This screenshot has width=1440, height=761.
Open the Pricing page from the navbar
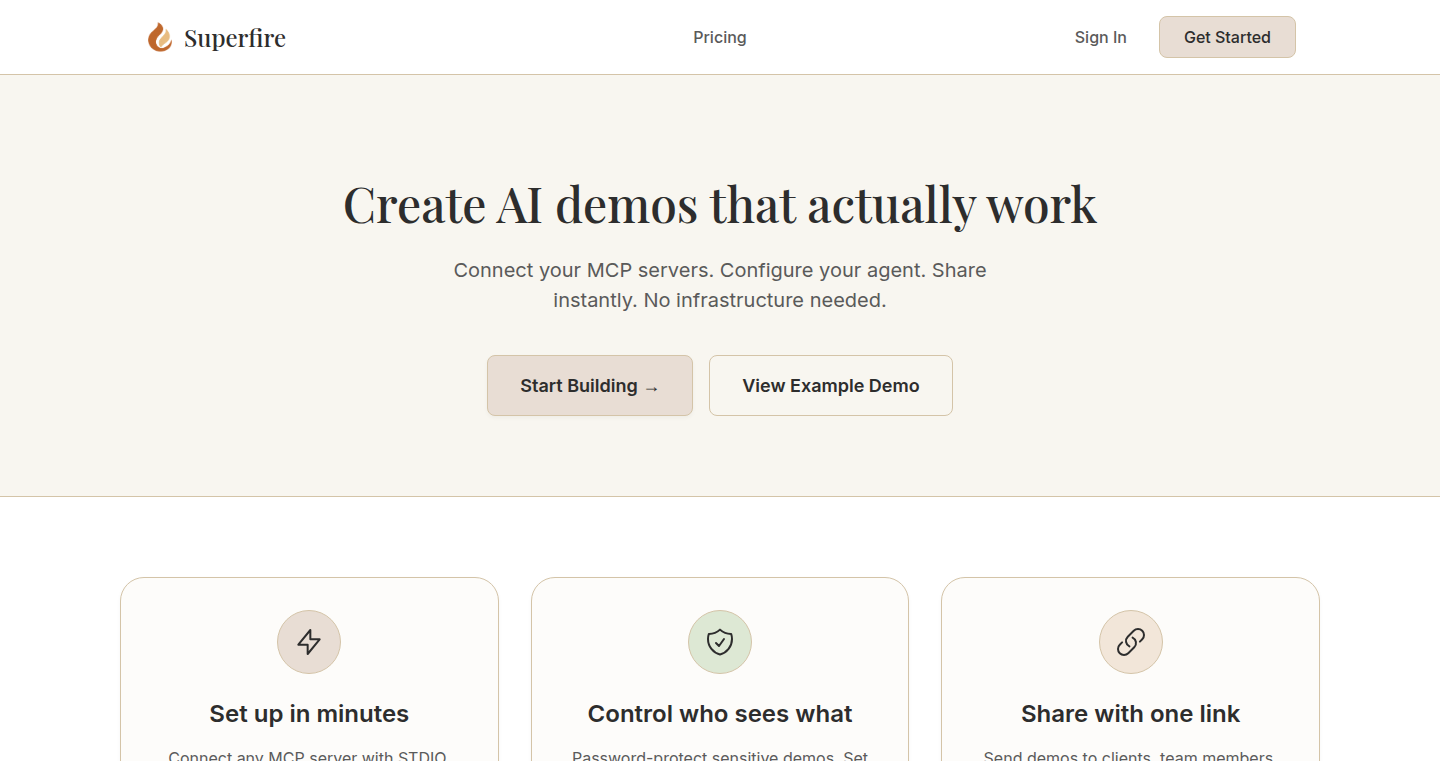tap(720, 37)
